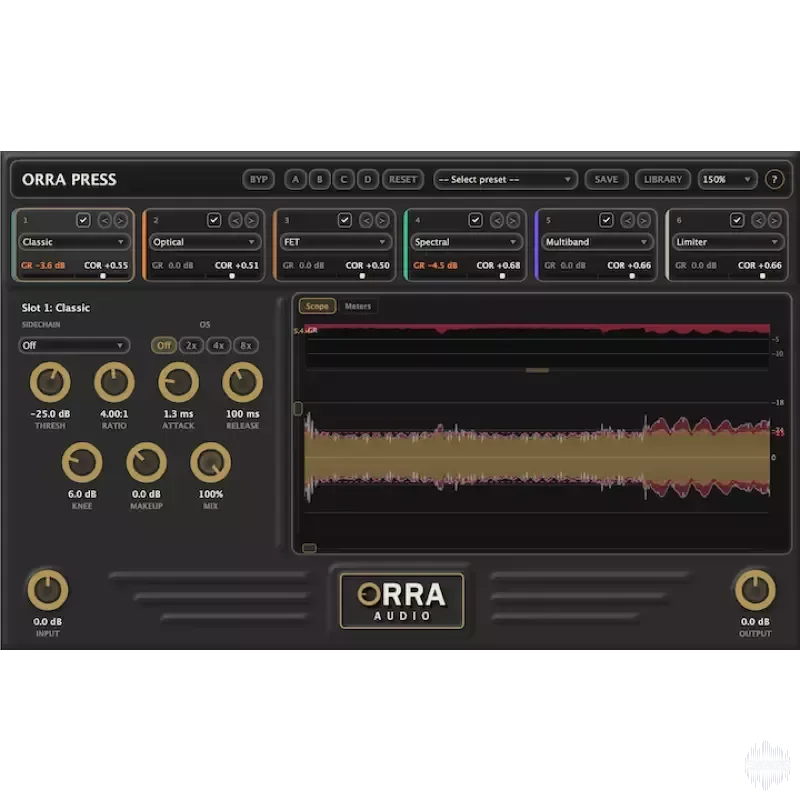
Task: Disable slot 2 Optical checkbox
Action: click(214, 220)
